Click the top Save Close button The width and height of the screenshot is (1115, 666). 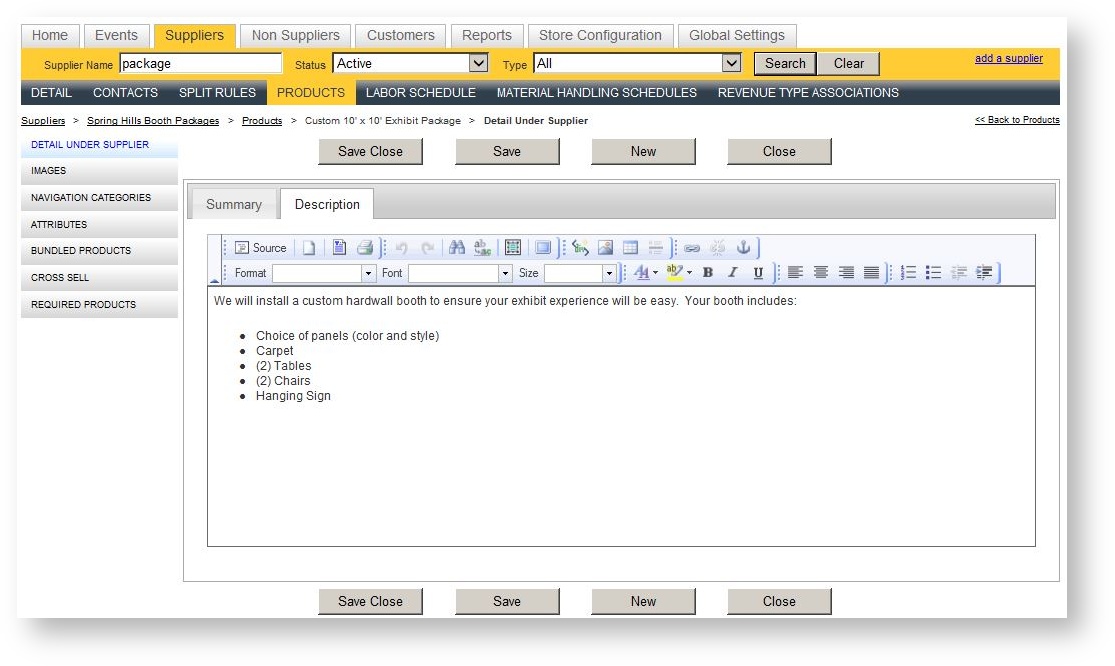click(370, 152)
